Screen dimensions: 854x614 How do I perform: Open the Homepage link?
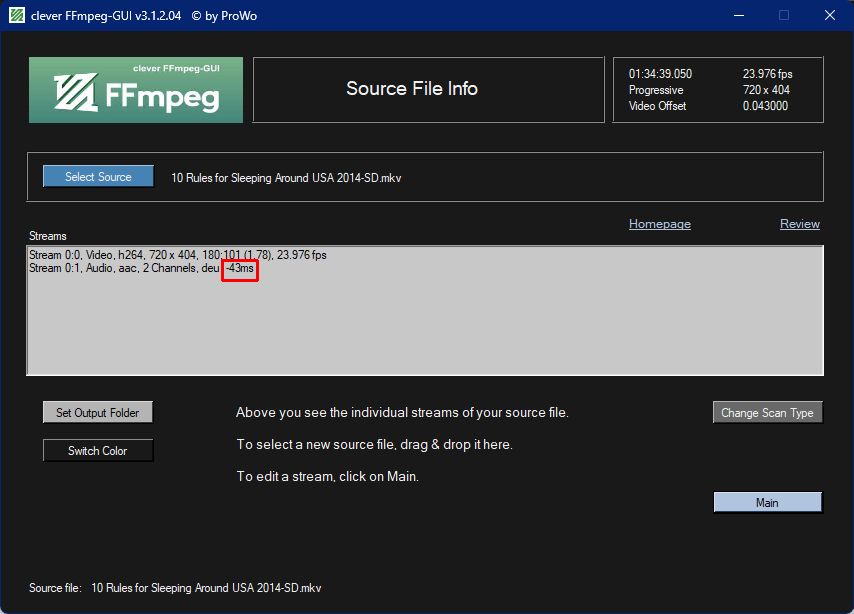tap(660, 224)
